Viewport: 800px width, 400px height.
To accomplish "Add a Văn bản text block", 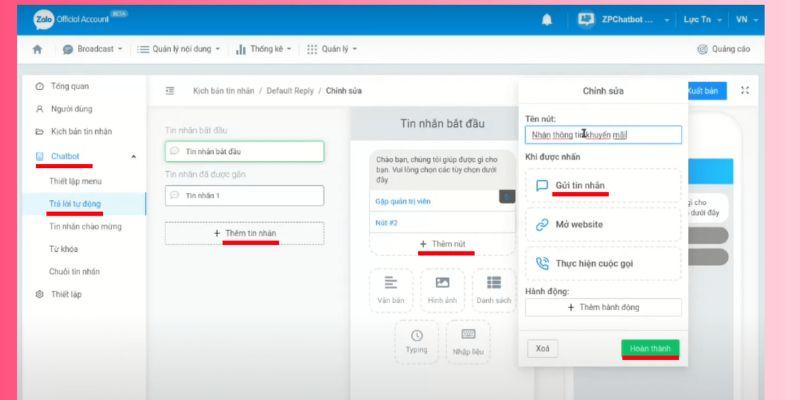I will pyautogui.click(x=391, y=290).
